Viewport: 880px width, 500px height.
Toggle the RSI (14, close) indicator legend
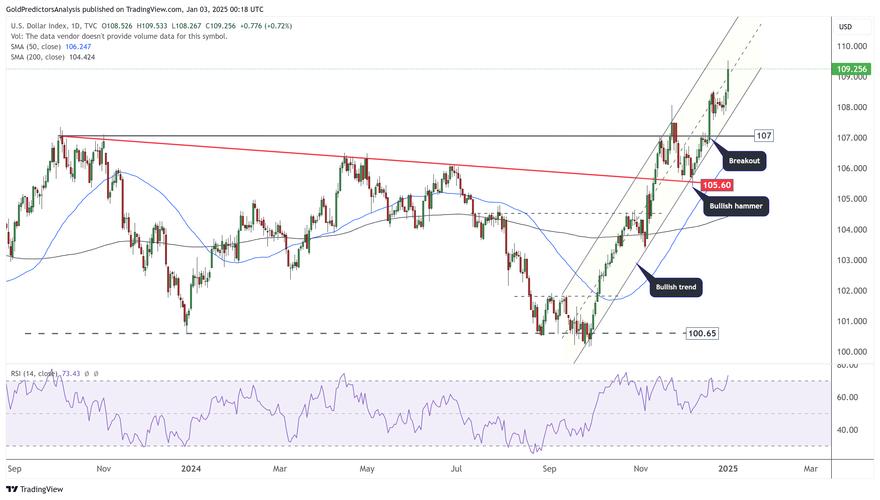(31, 373)
